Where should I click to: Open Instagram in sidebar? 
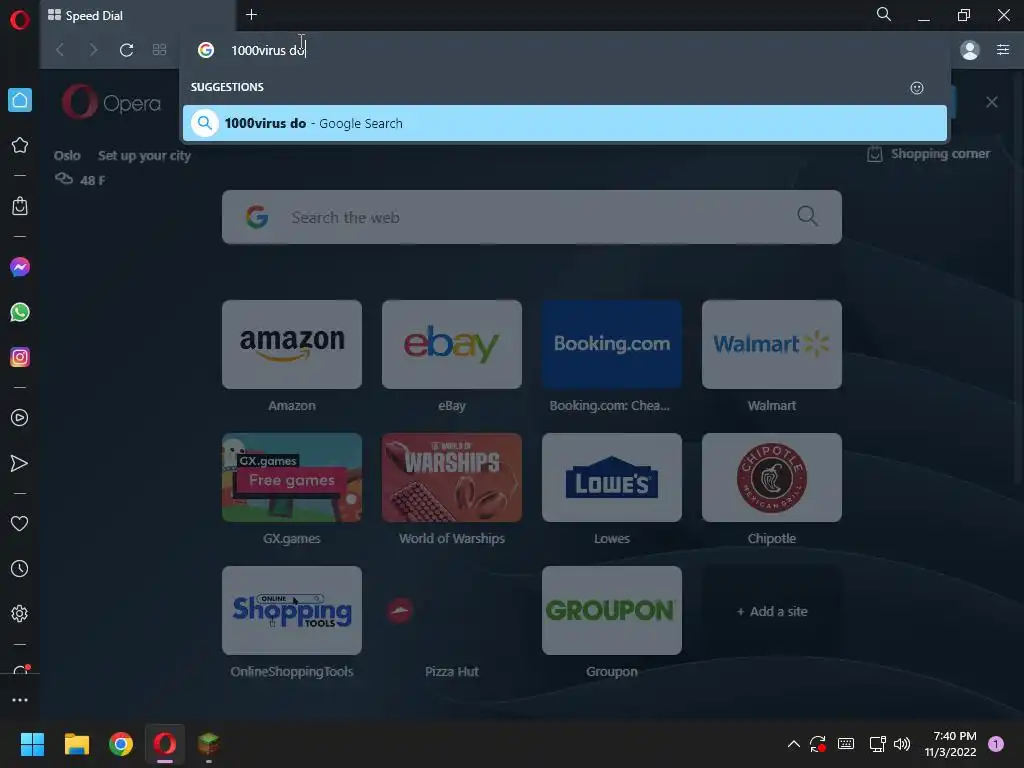(20, 357)
